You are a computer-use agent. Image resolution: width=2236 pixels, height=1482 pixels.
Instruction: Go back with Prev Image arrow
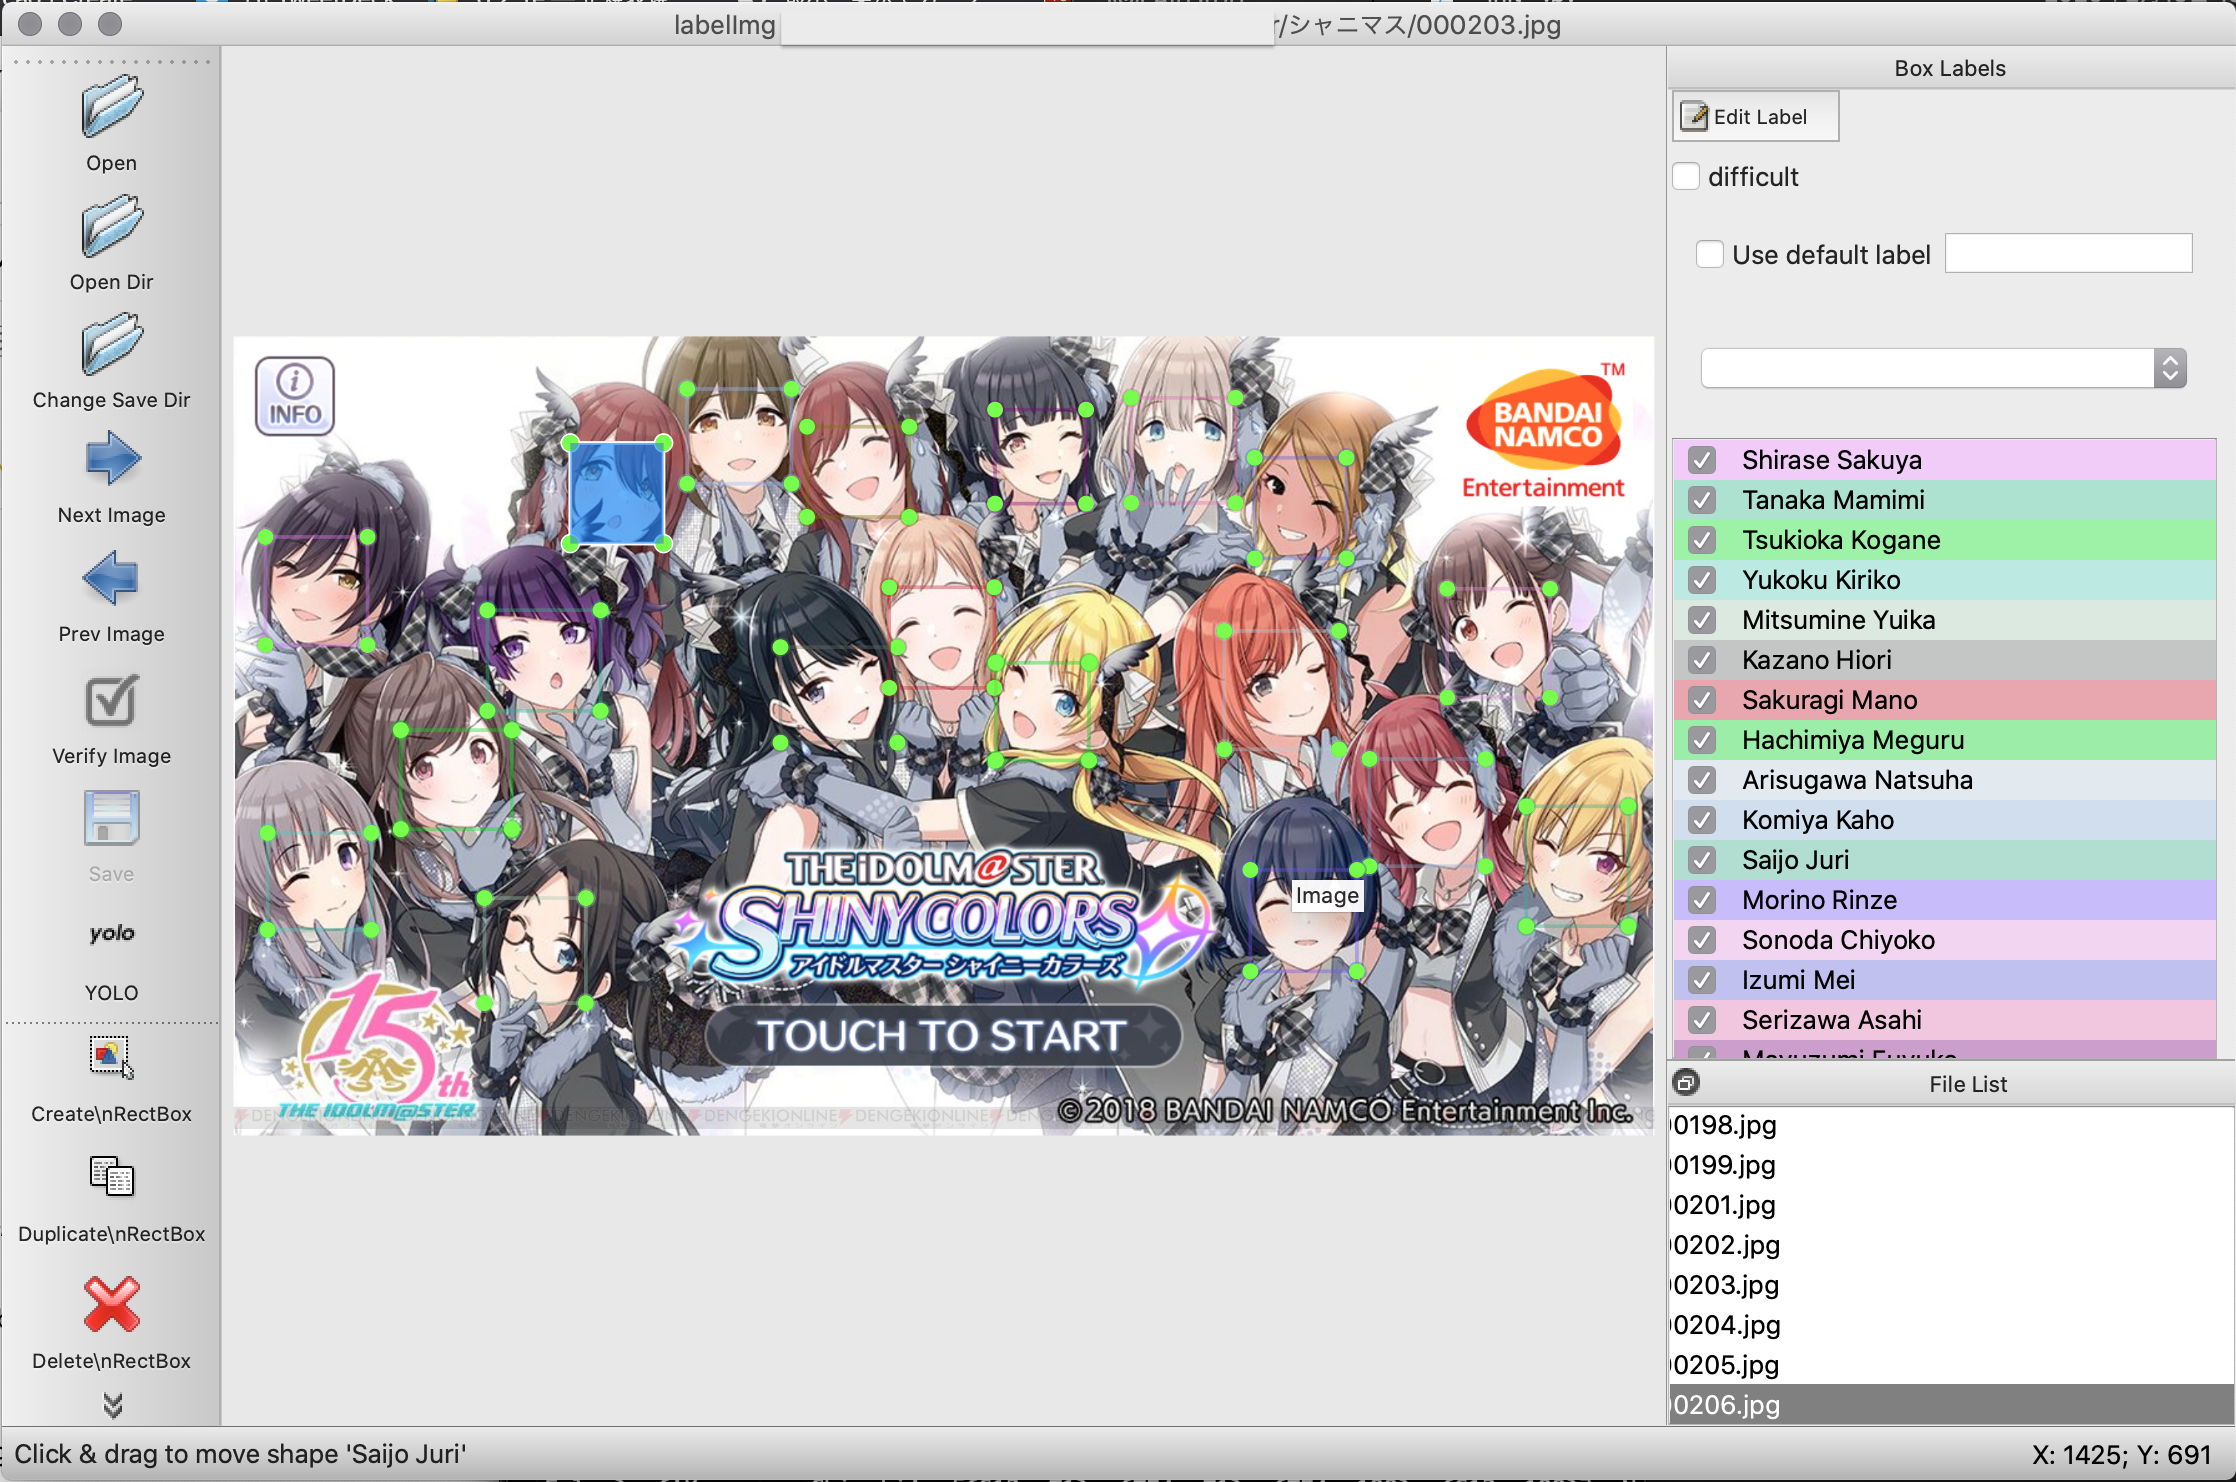coord(111,578)
